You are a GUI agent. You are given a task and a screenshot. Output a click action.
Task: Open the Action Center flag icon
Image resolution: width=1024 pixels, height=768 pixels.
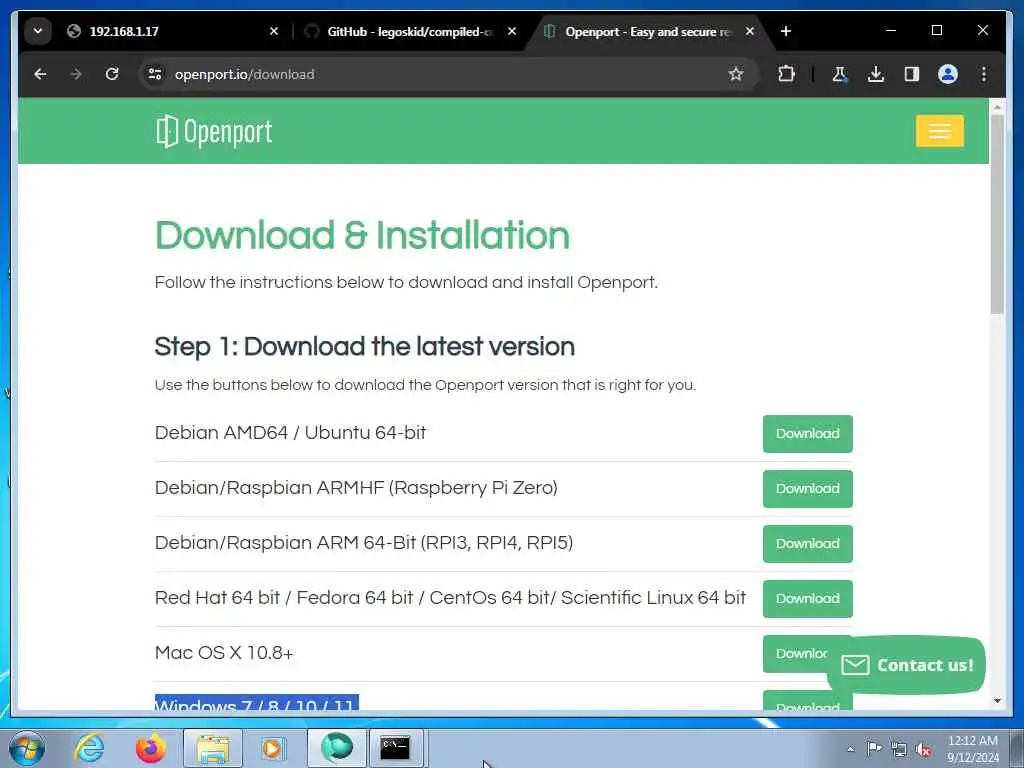point(874,749)
